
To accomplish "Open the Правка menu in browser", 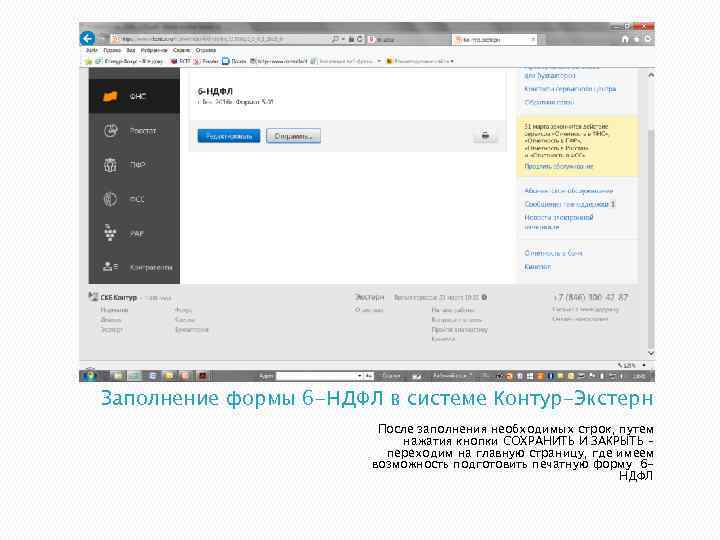I will tap(112, 50).
